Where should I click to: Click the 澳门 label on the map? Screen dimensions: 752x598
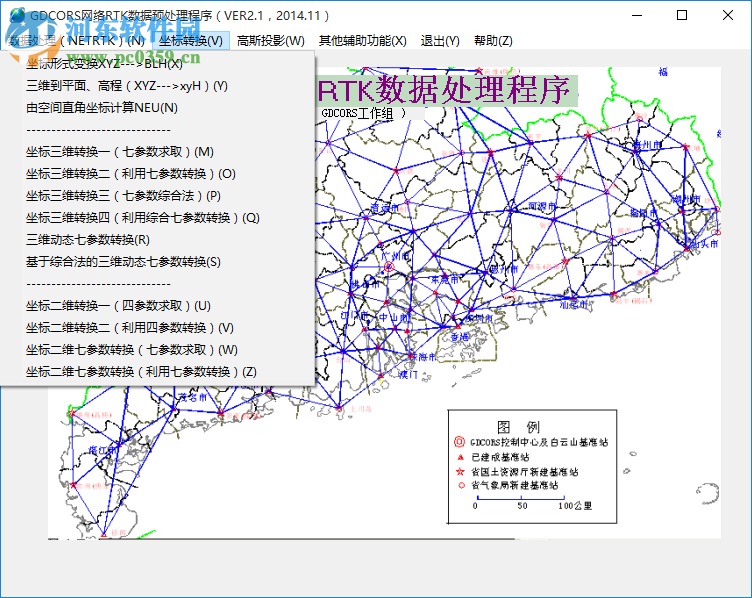[408, 375]
